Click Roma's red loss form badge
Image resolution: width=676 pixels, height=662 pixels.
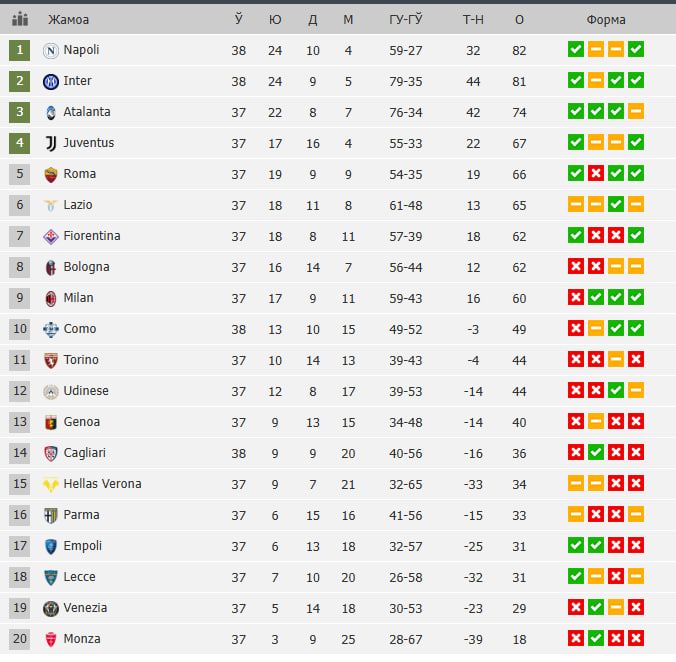coord(596,174)
